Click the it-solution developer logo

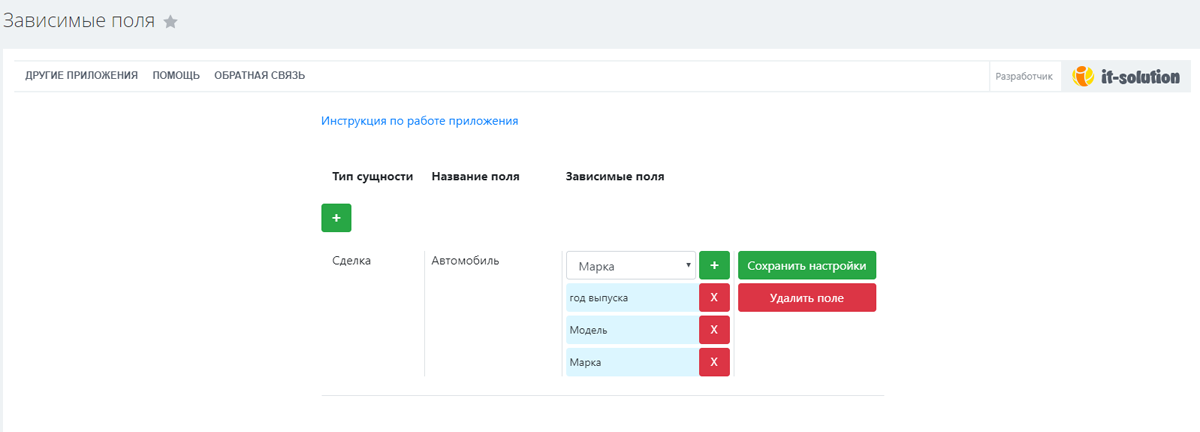click(1126, 76)
